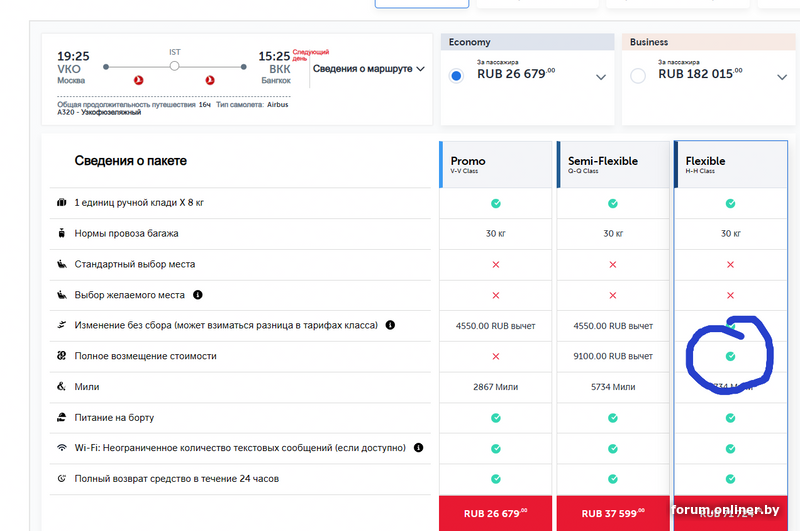Click the IST stopover point on route line

pos(174,66)
